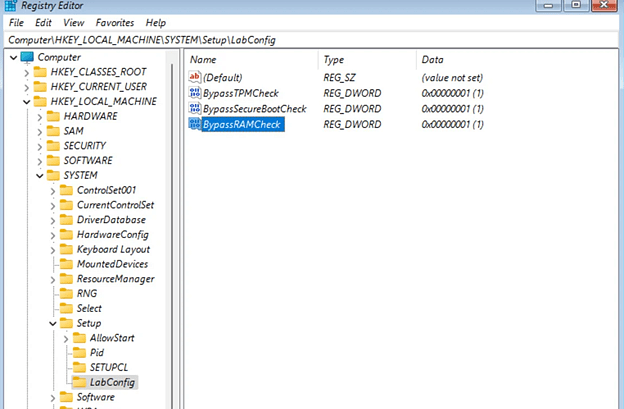Select the (Default) value name

pyautogui.click(x=222, y=78)
